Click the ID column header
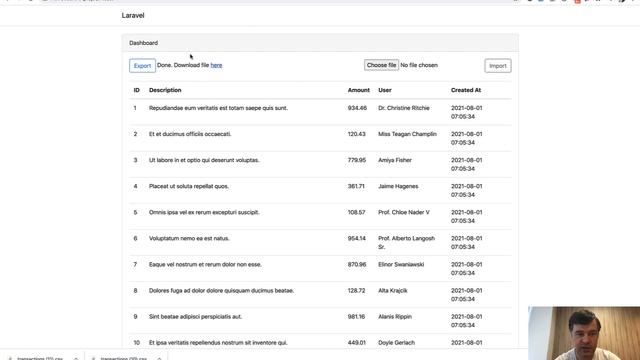Image resolution: width=640 pixels, height=360 pixels. [137, 90]
